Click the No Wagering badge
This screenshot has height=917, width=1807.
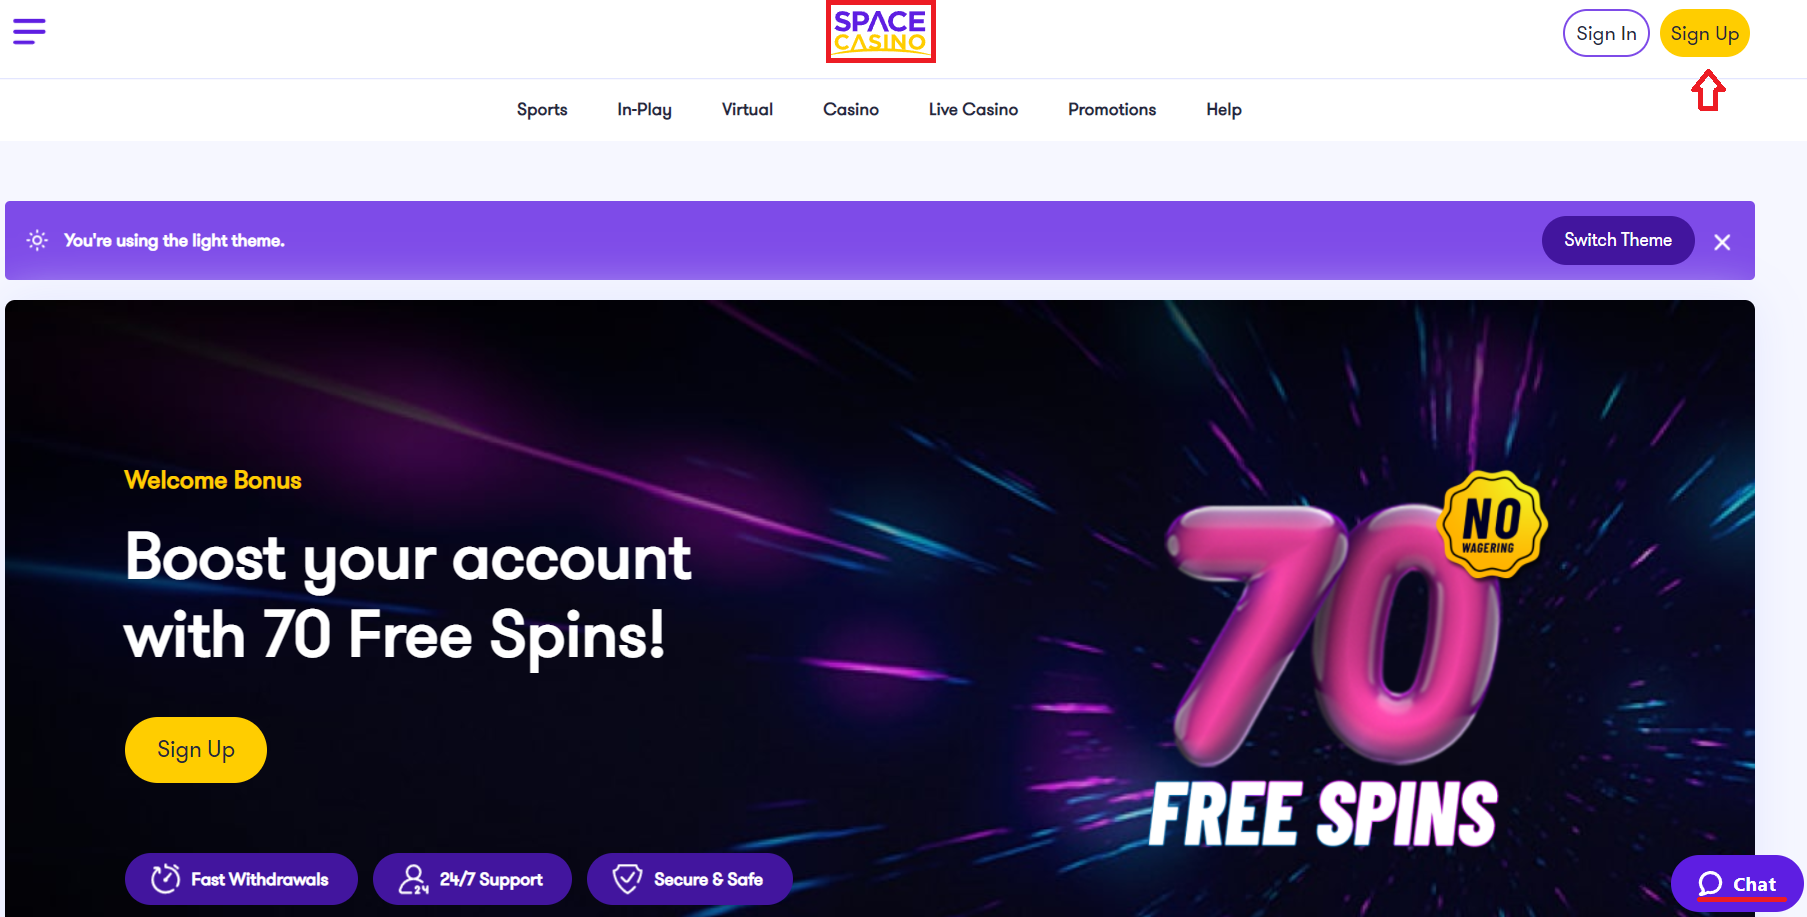[1491, 524]
